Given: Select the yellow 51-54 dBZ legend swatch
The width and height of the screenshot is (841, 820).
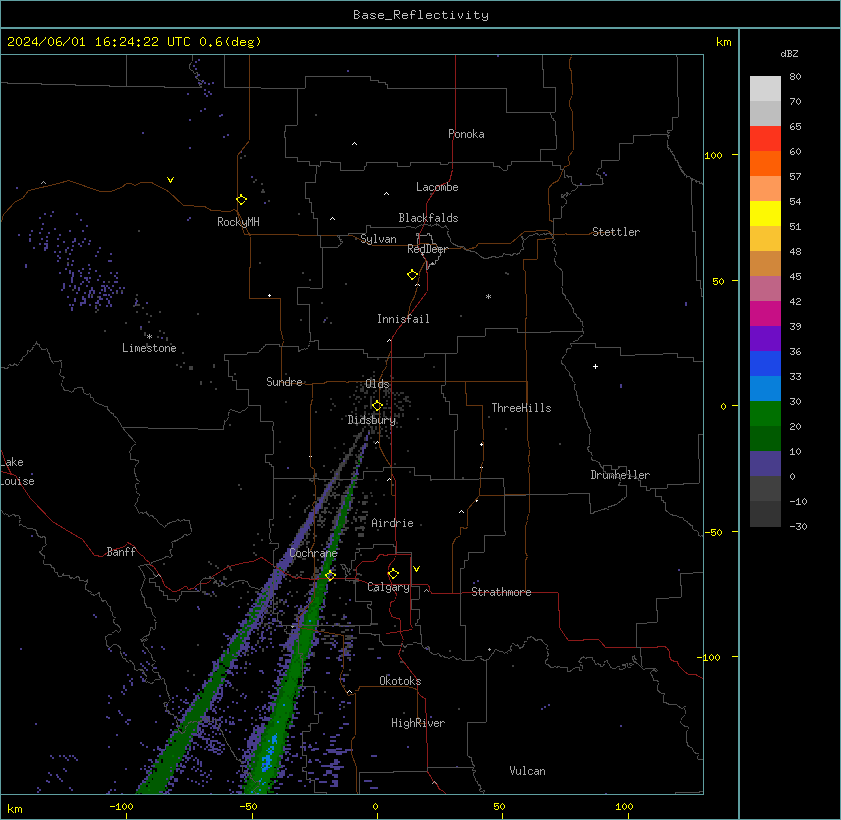Looking at the screenshot, I should click(765, 213).
